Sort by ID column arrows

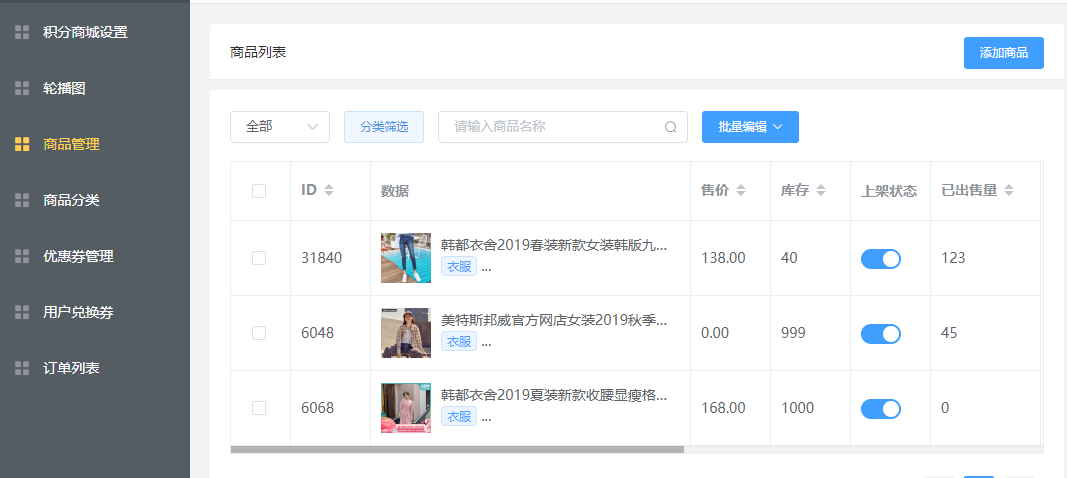click(329, 191)
